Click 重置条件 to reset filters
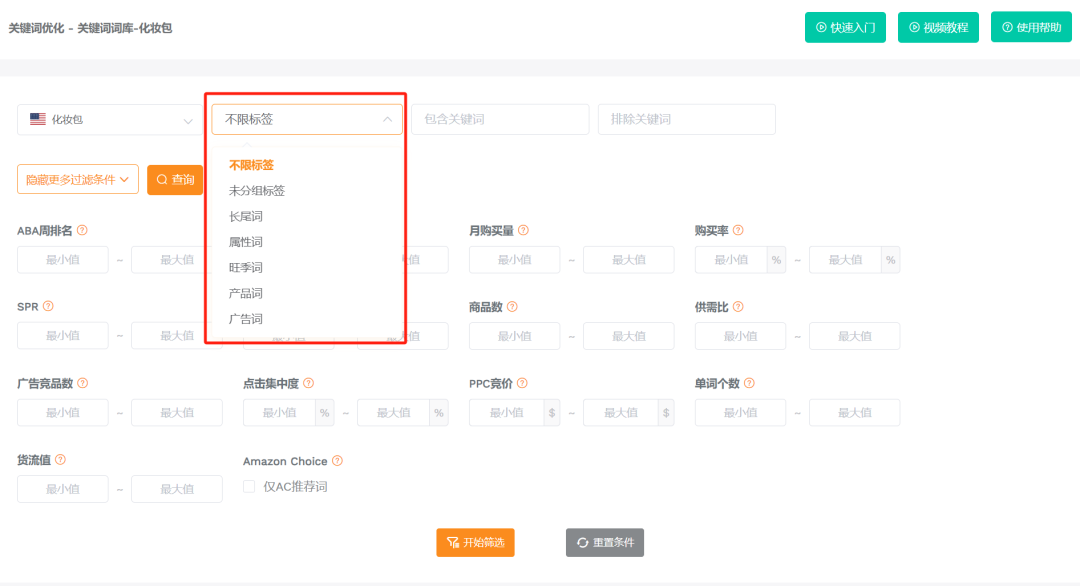Image resolution: width=1080 pixels, height=586 pixels. coord(604,542)
